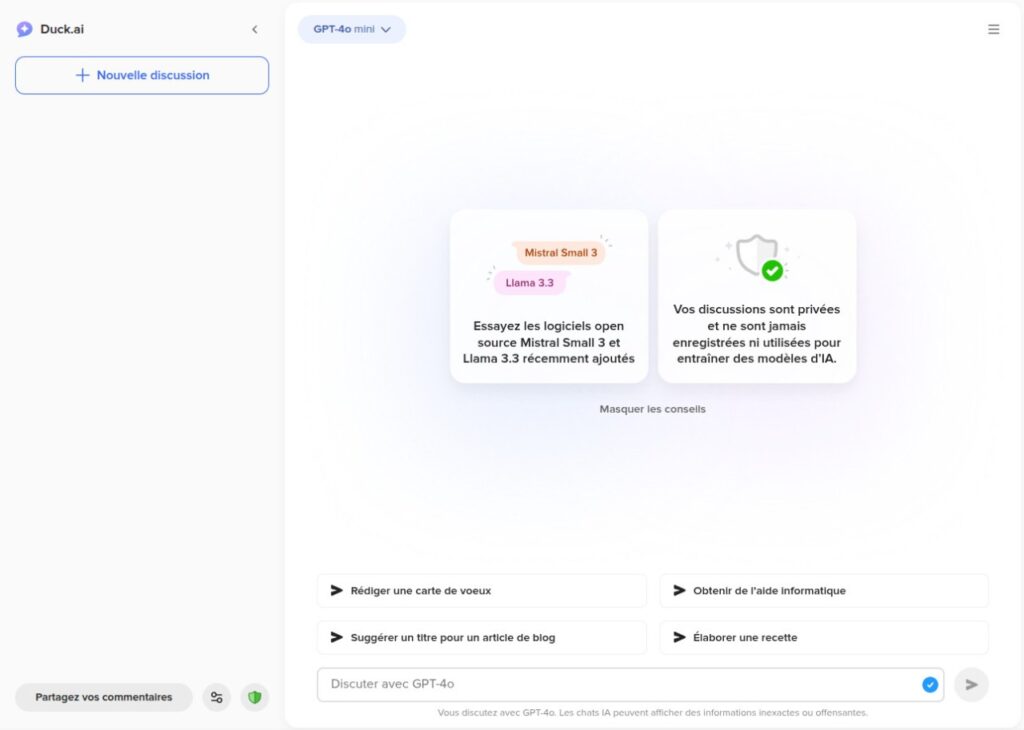Click the Duck.ai logo icon
The image size is (1024, 730).
click(x=24, y=29)
